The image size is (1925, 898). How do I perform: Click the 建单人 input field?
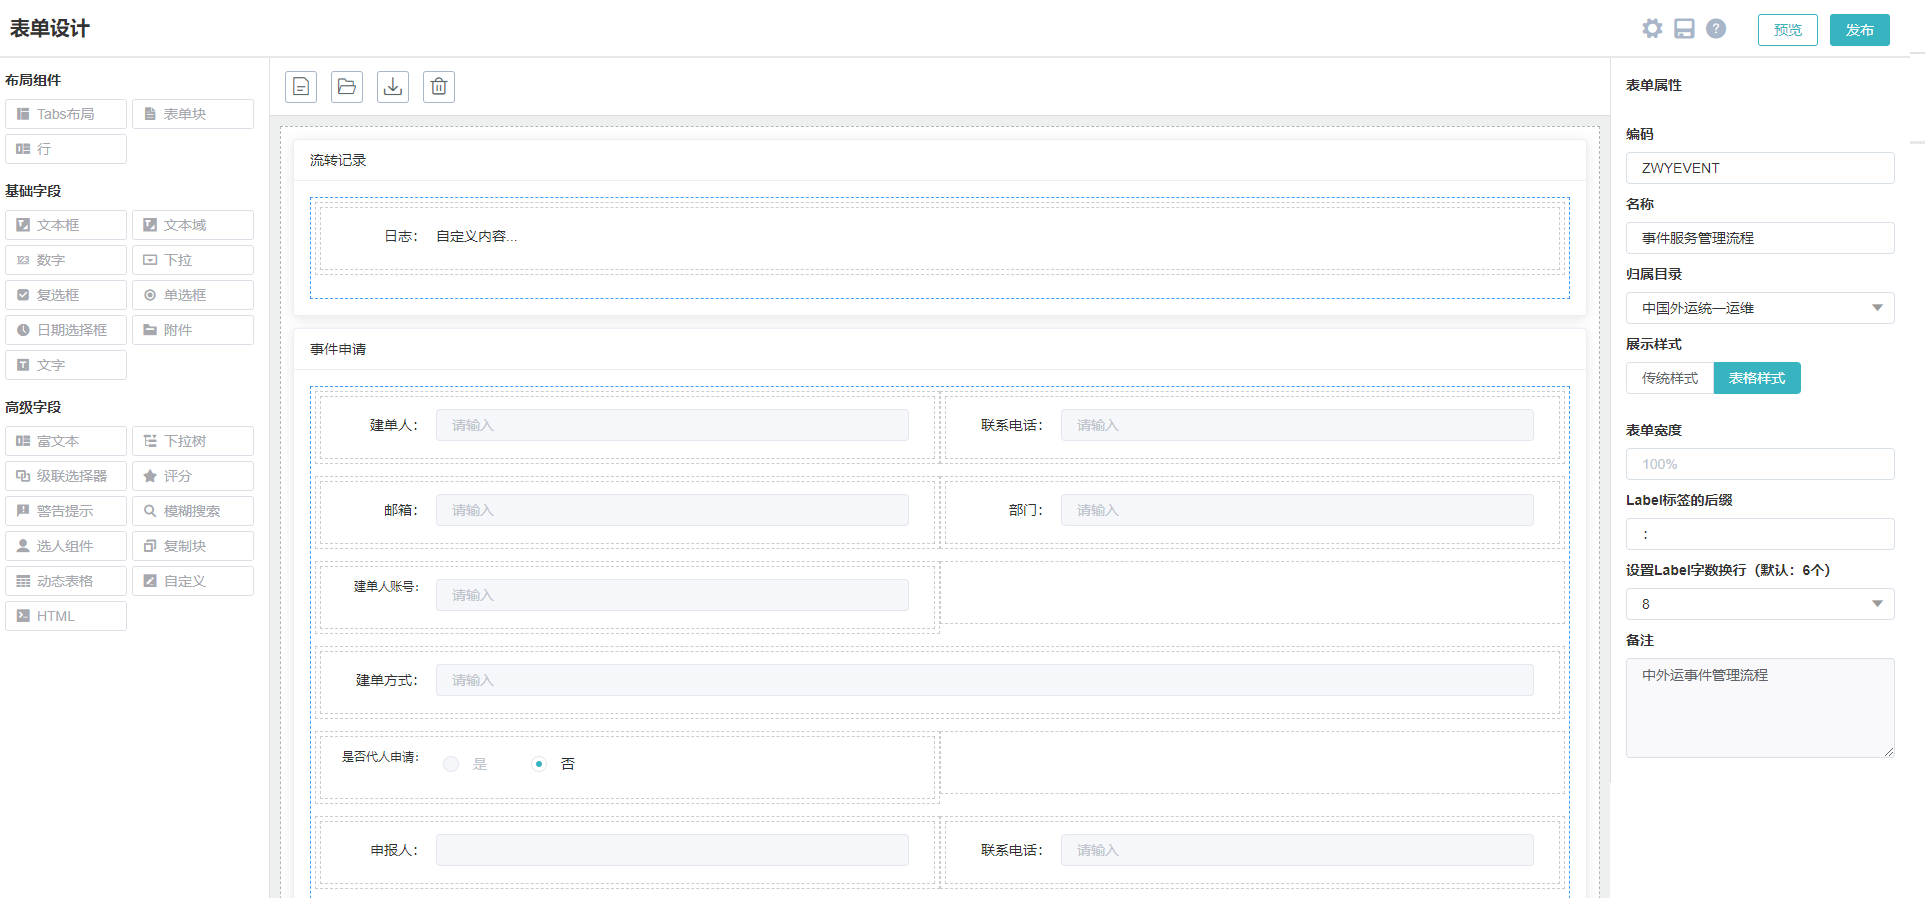point(672,425)
